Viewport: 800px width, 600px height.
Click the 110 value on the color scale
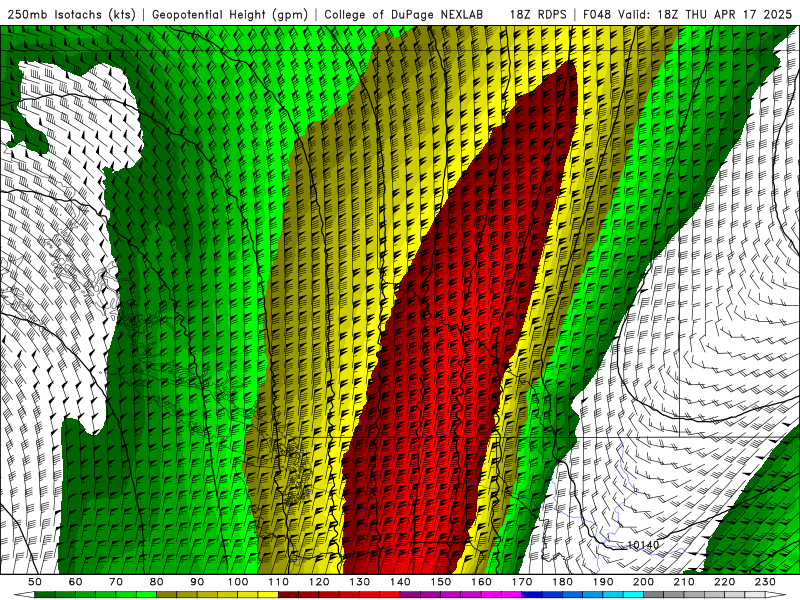[279, 582]
